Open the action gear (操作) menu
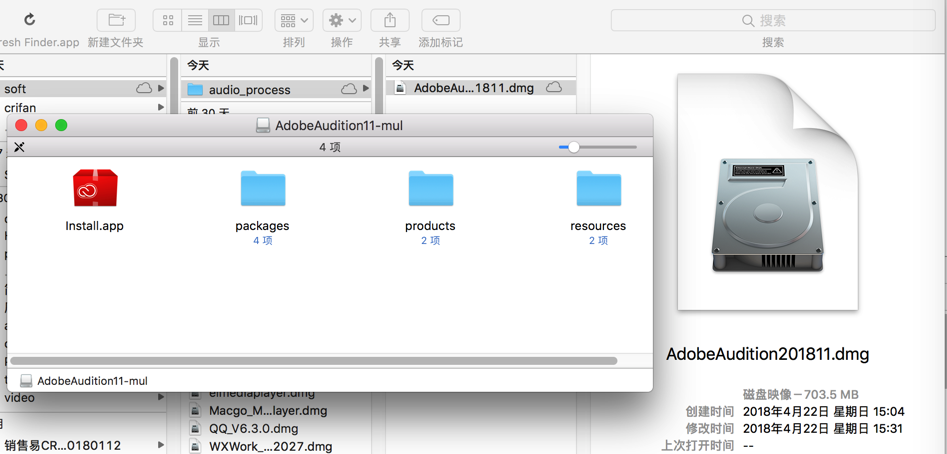The width and height of the screenshot is (947, 454). click(342, 20)
